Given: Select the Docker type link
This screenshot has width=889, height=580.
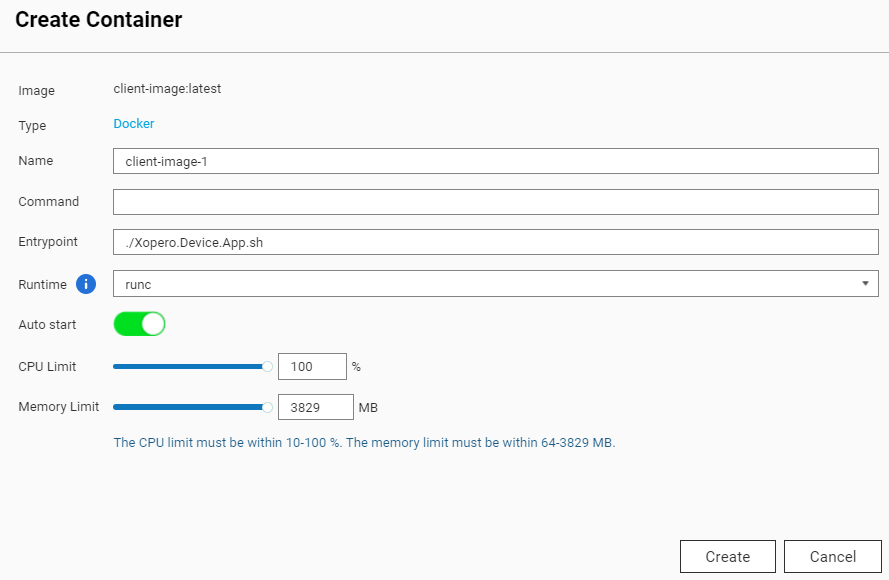Looking at the screenshot, I should [133, 123].
